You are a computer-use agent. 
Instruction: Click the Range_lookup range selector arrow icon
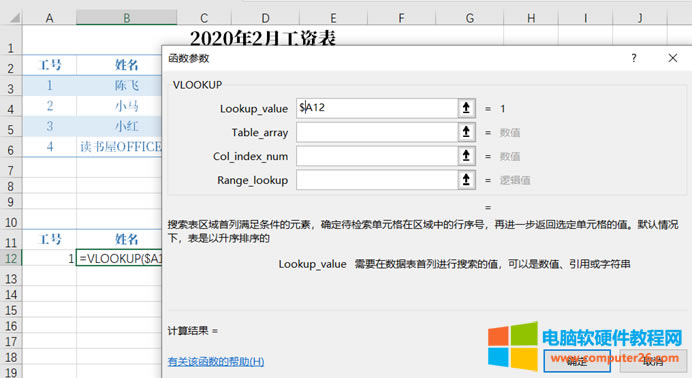(x=466, y=180)
